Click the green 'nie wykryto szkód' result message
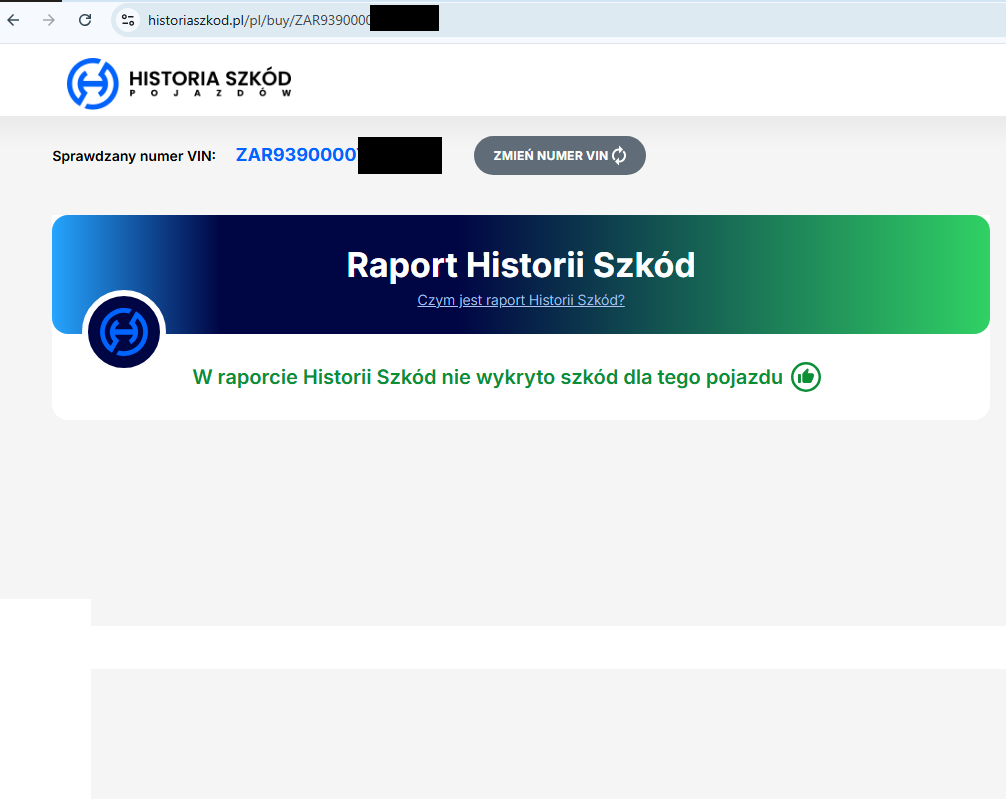 pos(487,377)
